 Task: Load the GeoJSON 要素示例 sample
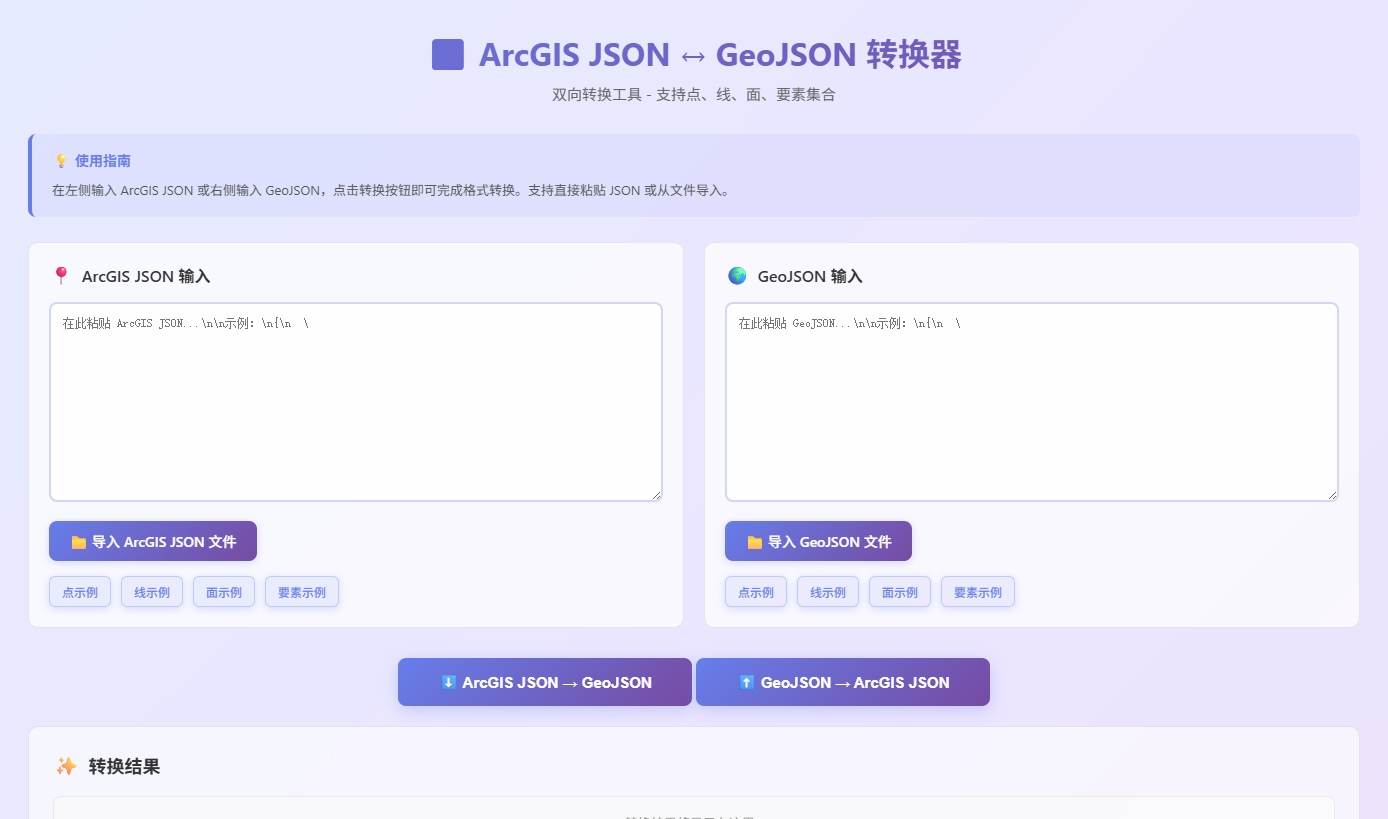coord(978,592)
